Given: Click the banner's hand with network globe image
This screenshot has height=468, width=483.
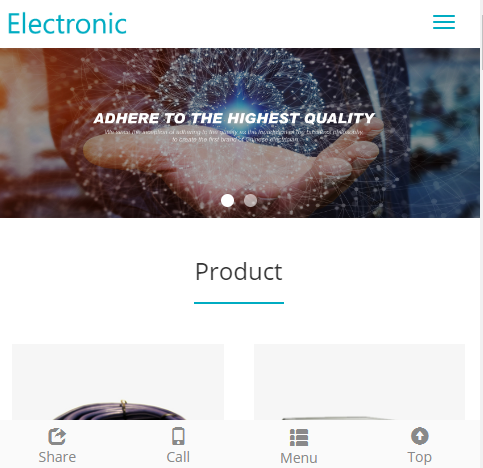Looking at the screenshot, I should click(240, 133).
